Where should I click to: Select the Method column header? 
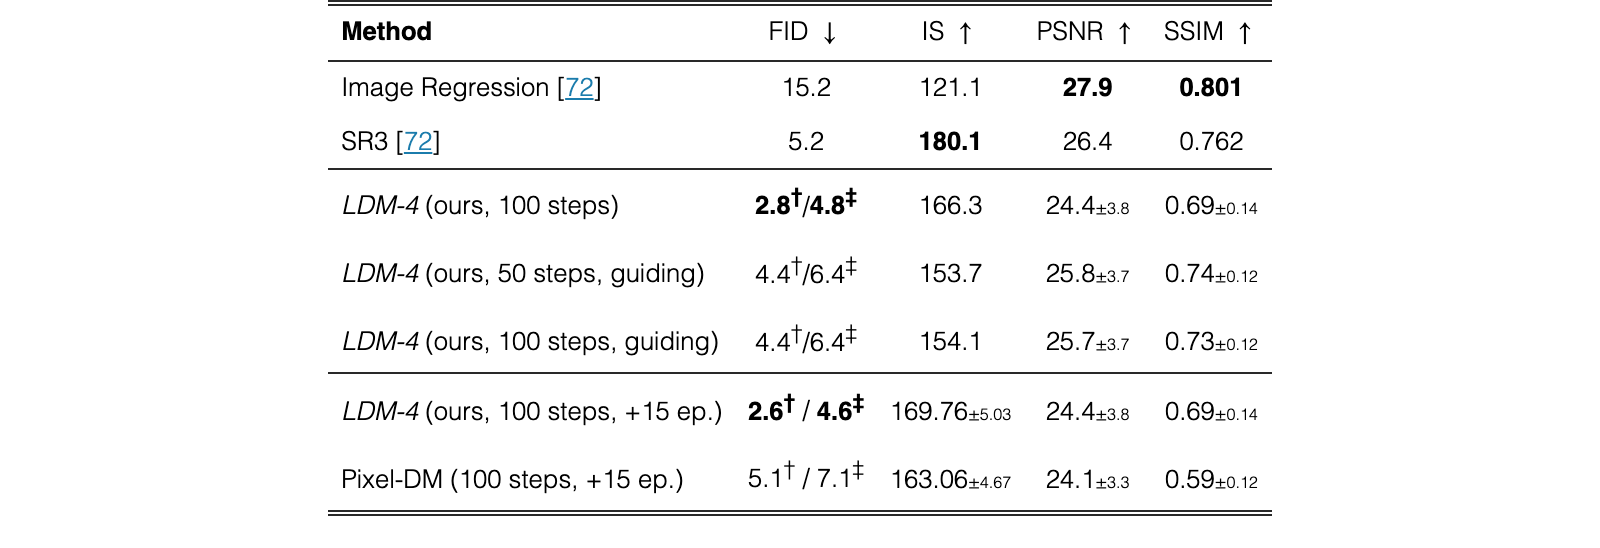(x=386, y=32)
